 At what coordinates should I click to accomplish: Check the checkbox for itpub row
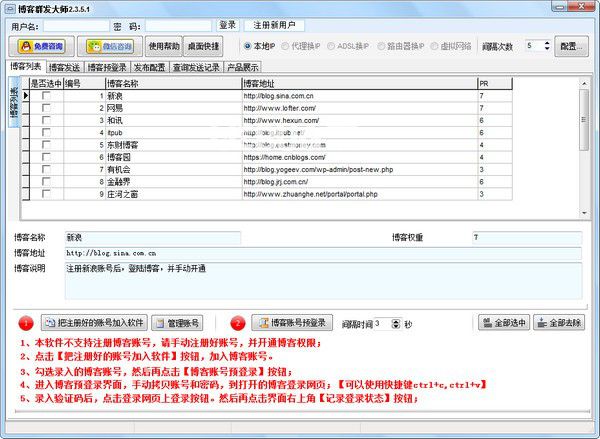(46, 132)
